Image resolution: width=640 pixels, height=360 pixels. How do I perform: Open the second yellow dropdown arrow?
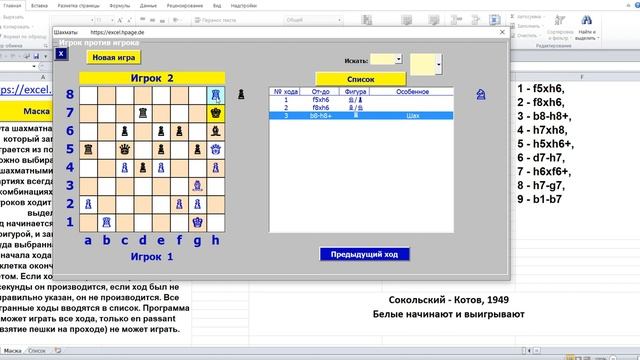438,64
